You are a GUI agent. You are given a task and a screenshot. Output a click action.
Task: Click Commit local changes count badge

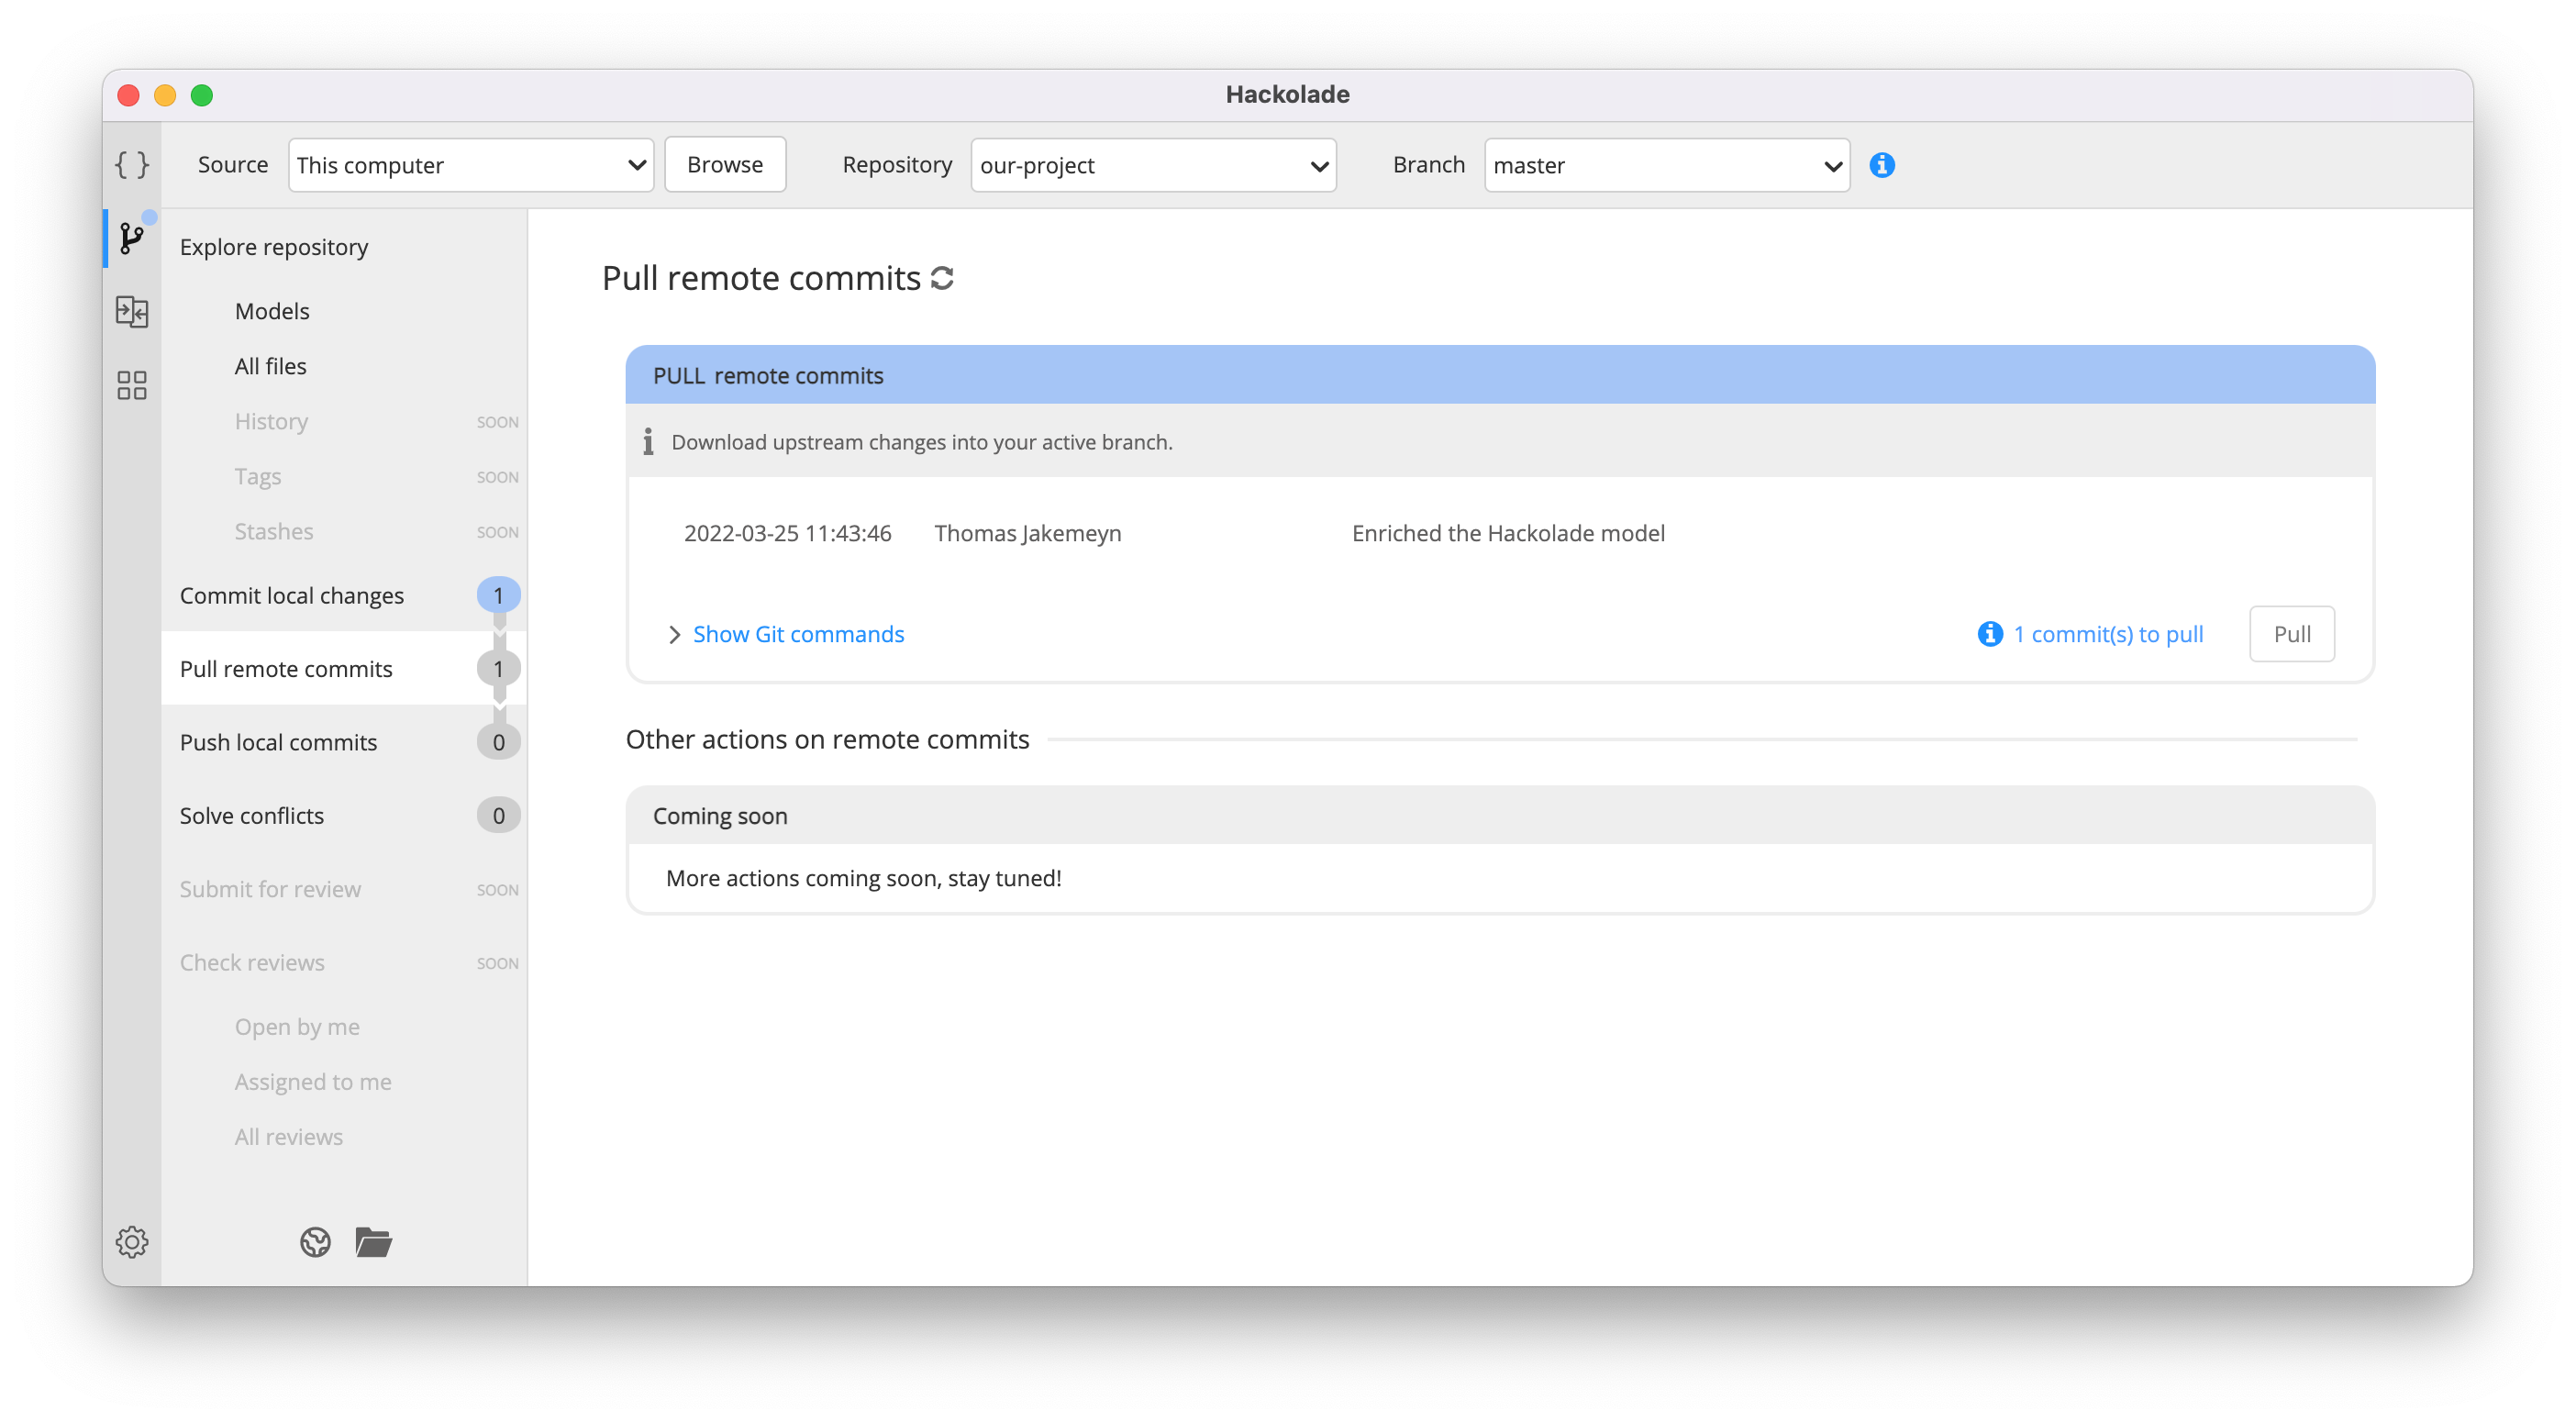[498, 595]
